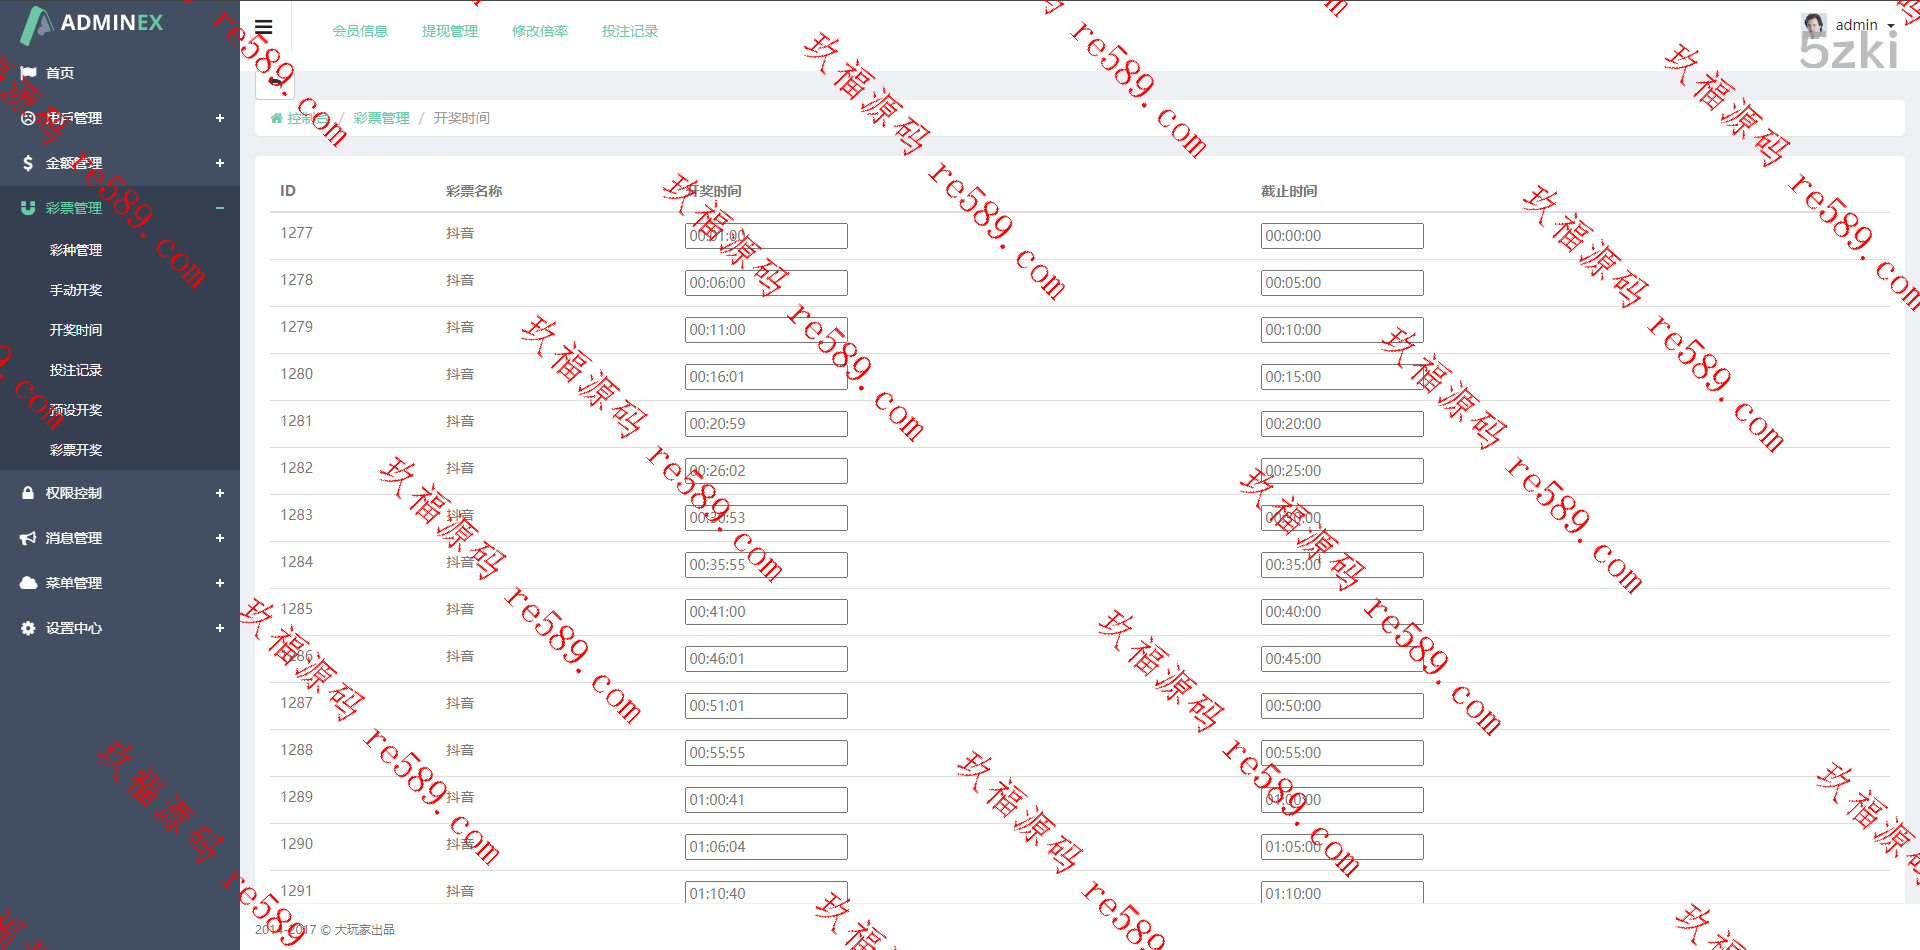Click the megaphone icon for 消息管理
This screenshot has height=950, width=1920.
pos(28,538)
